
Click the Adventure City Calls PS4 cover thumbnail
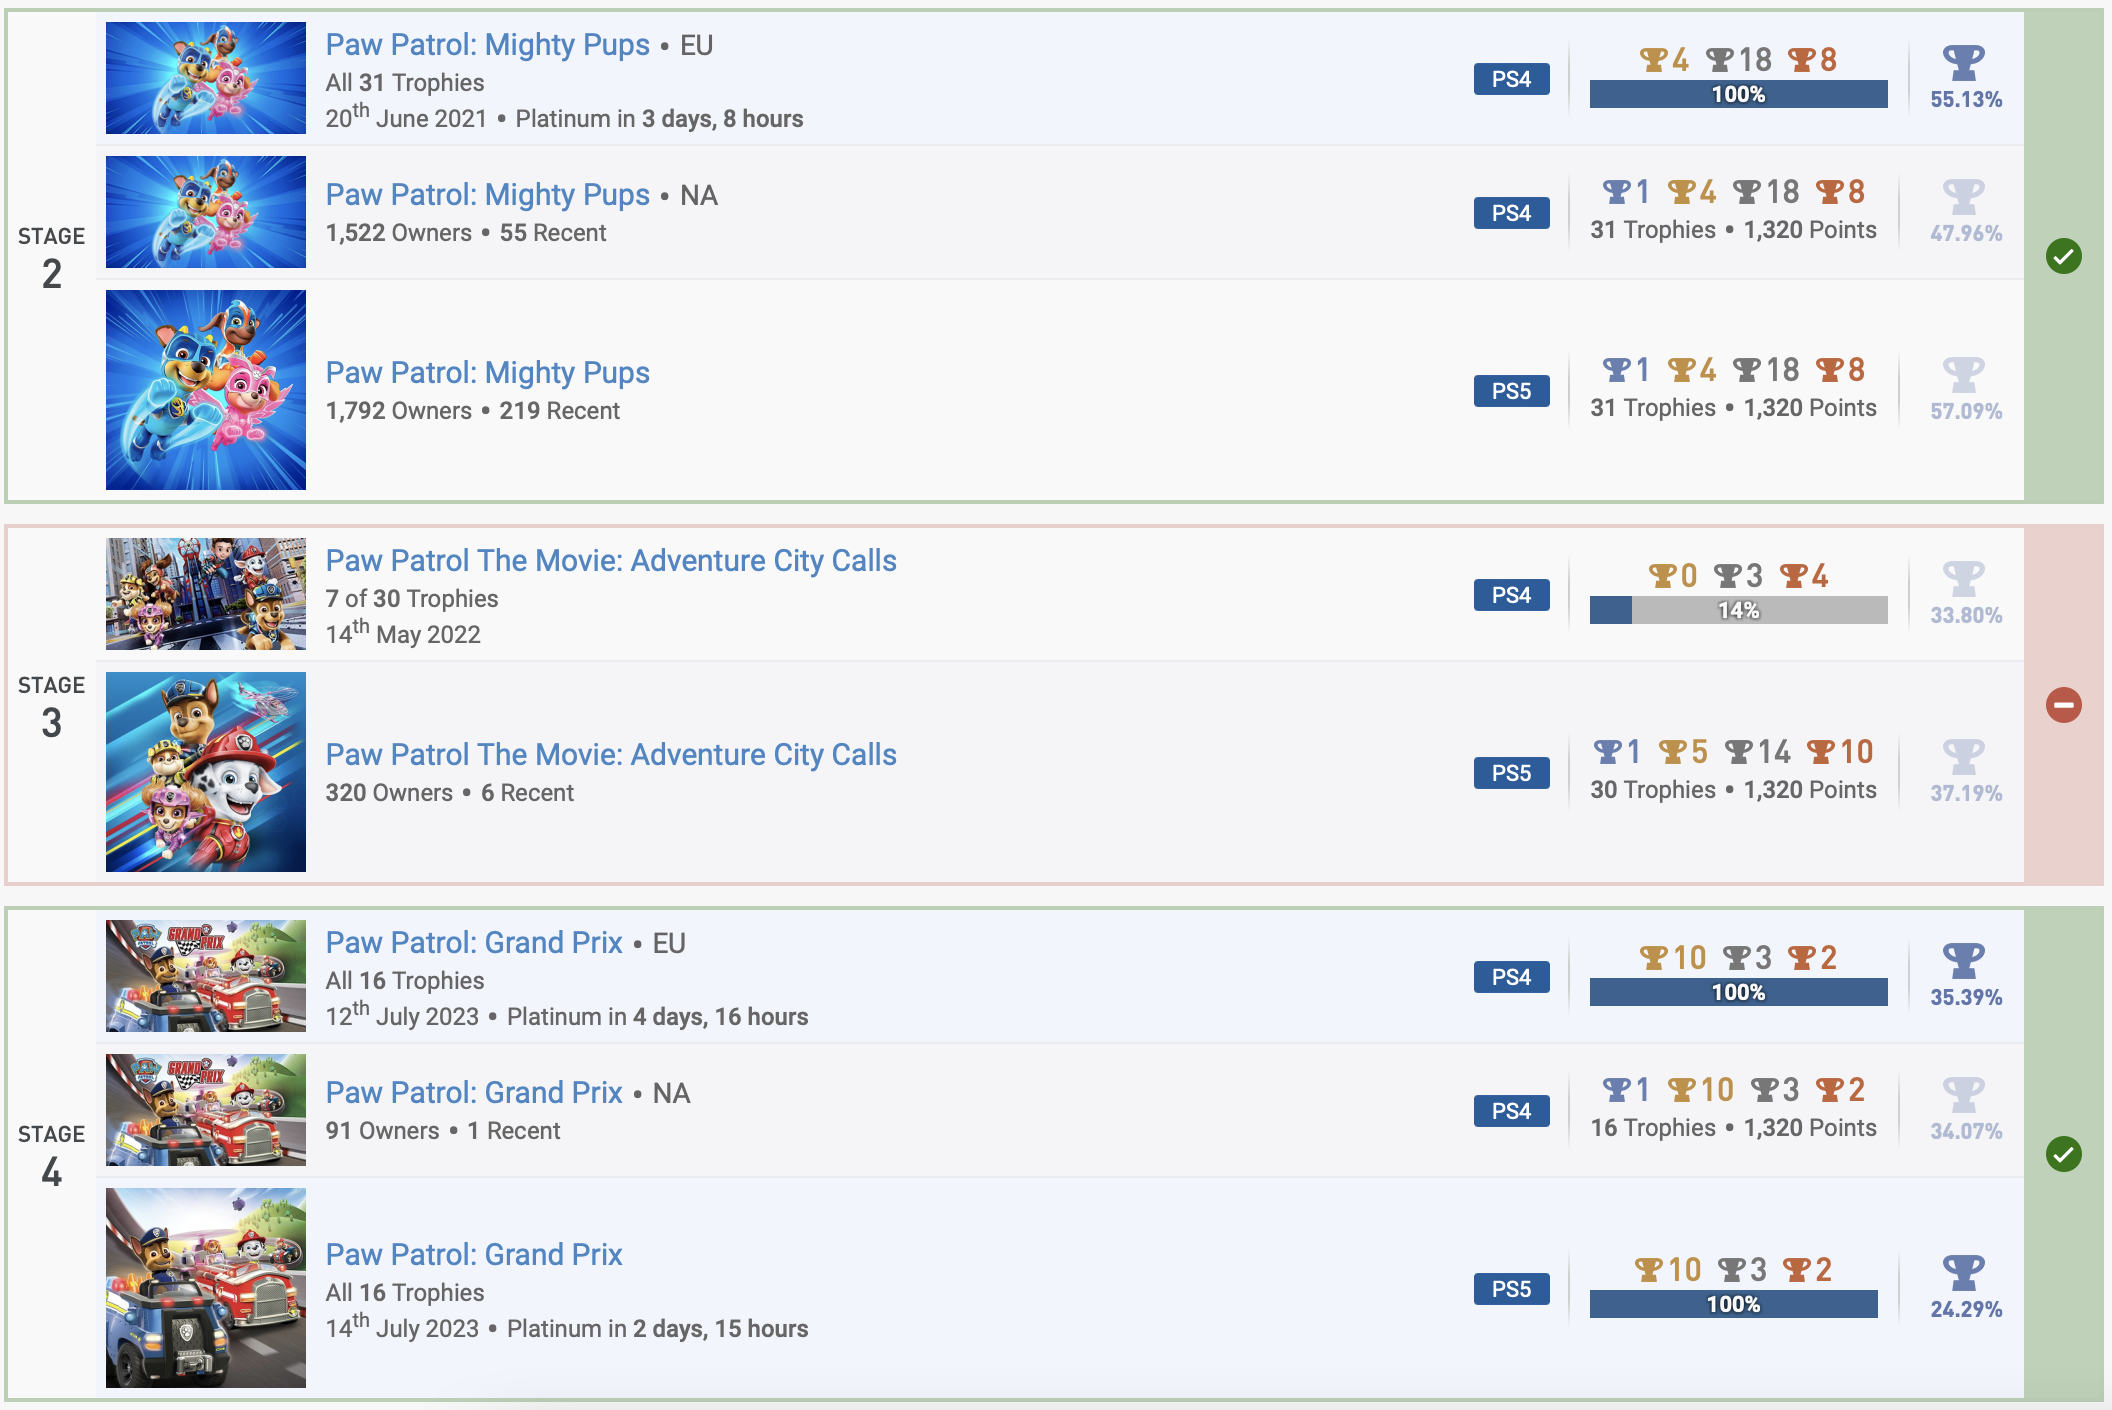coord(206,594)
